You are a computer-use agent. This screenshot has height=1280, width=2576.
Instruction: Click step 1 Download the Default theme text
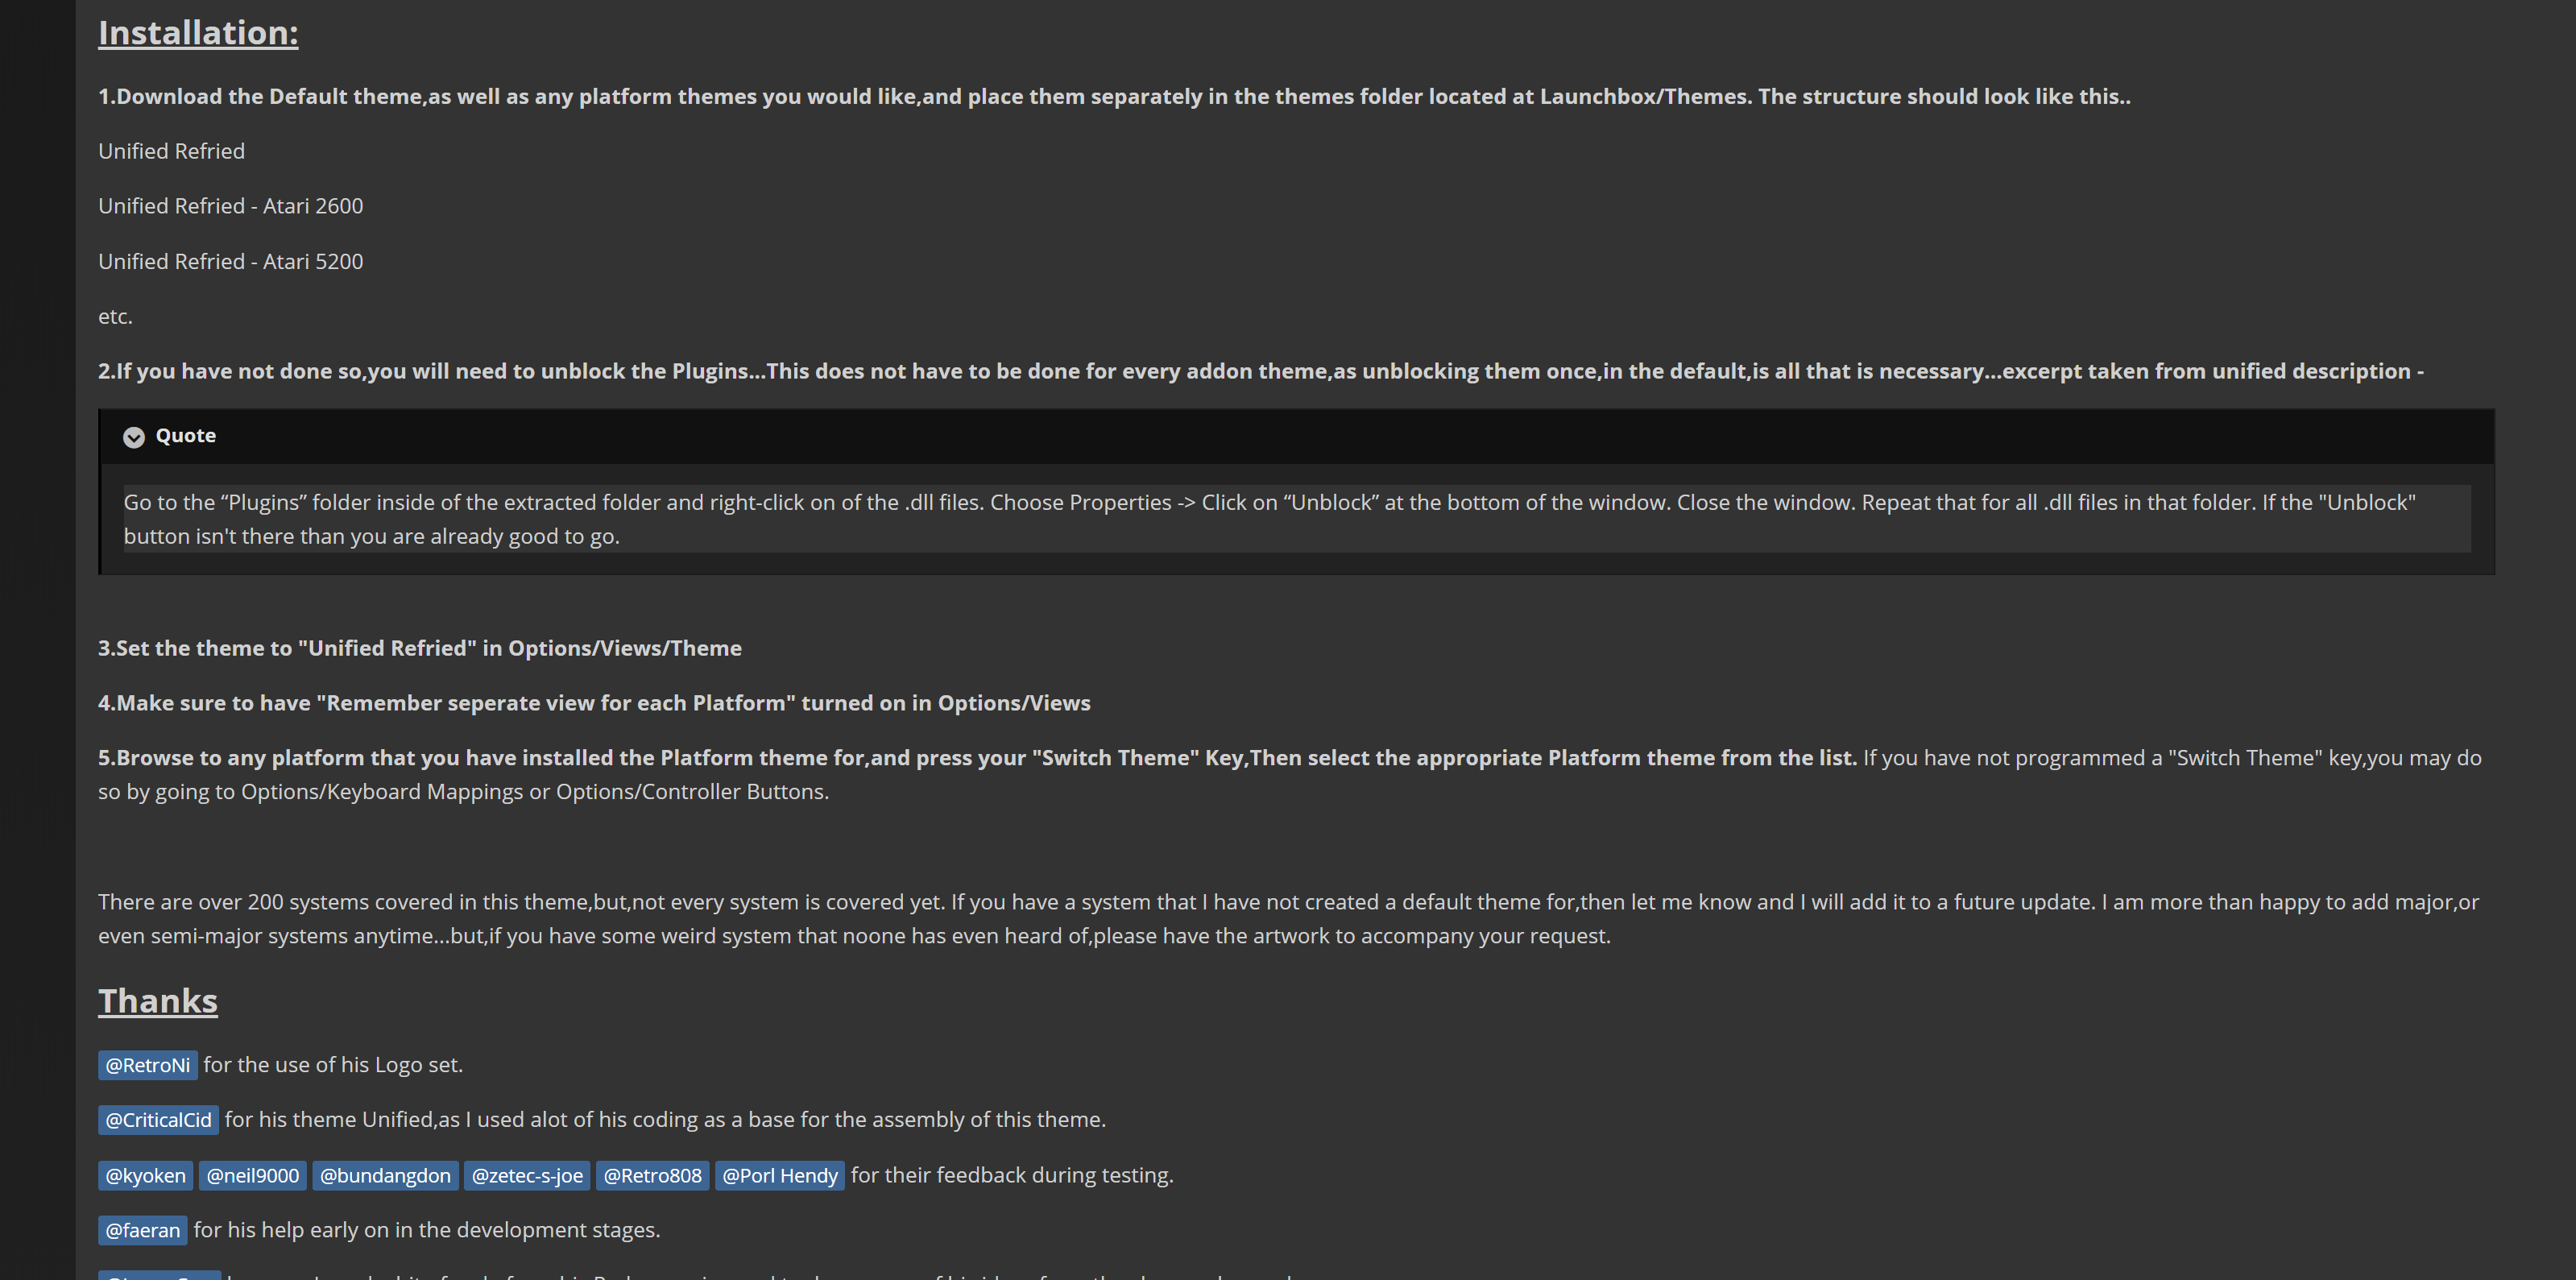click(1114, 96)
